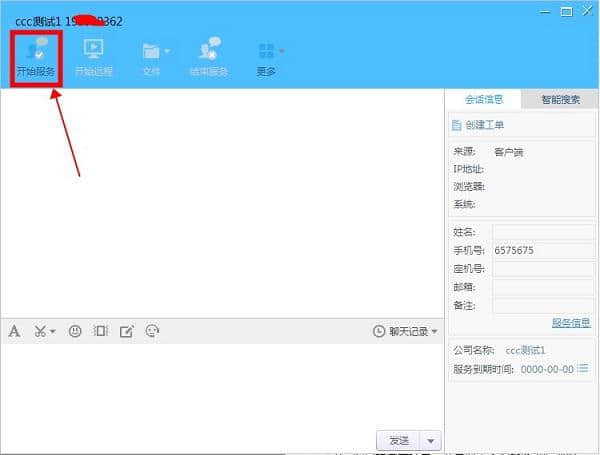
Task: Click the screen shake window icon
Action: tap(100, 331)
